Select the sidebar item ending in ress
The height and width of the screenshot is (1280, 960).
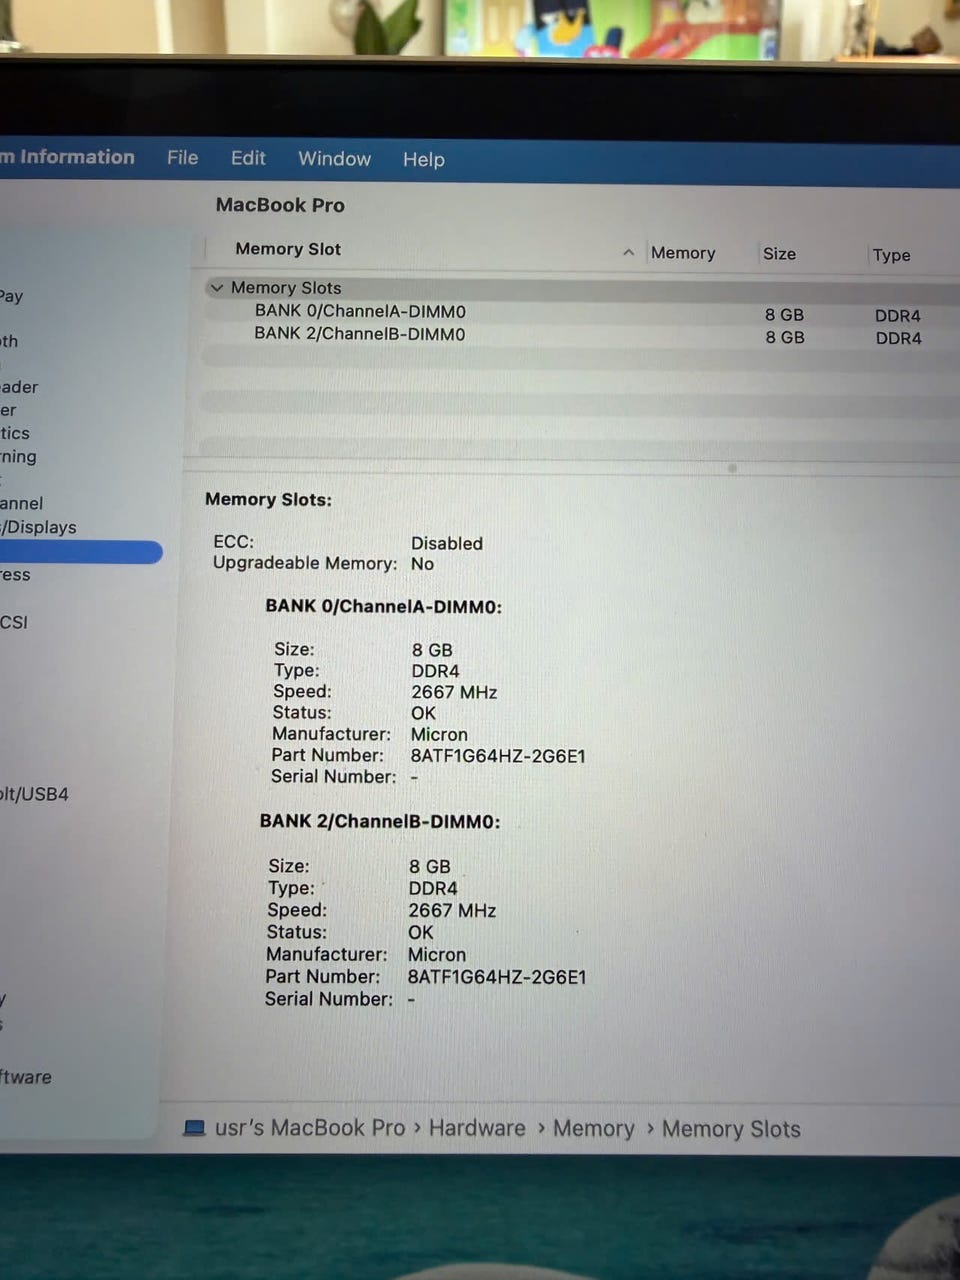[15, 575]
